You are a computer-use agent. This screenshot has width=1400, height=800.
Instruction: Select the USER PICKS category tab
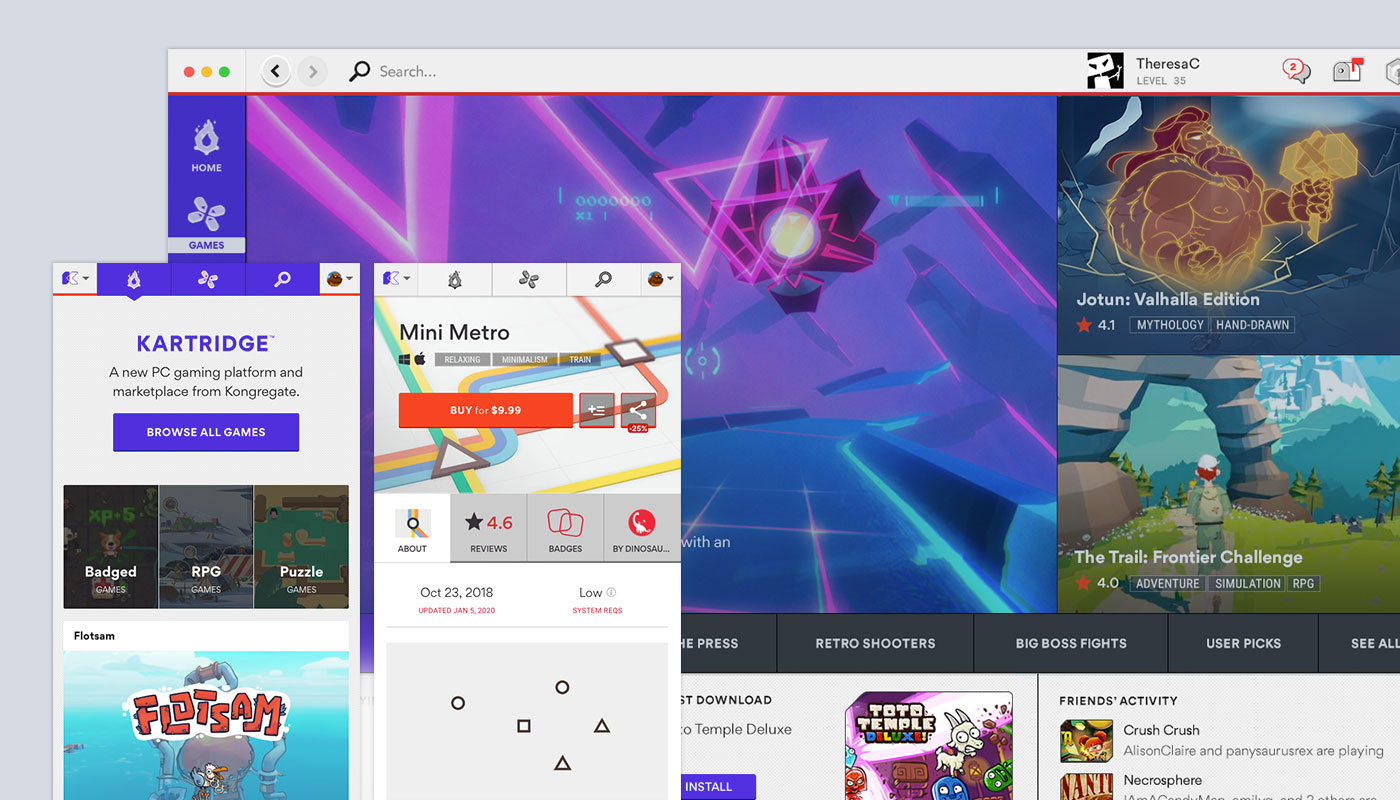[1243, 643]
